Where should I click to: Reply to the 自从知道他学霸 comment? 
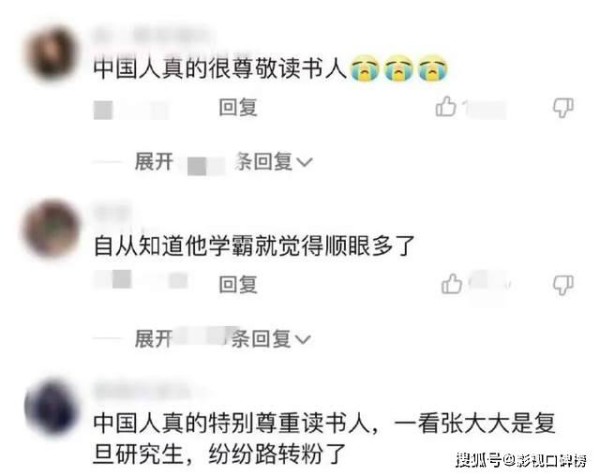click(238, 284)
